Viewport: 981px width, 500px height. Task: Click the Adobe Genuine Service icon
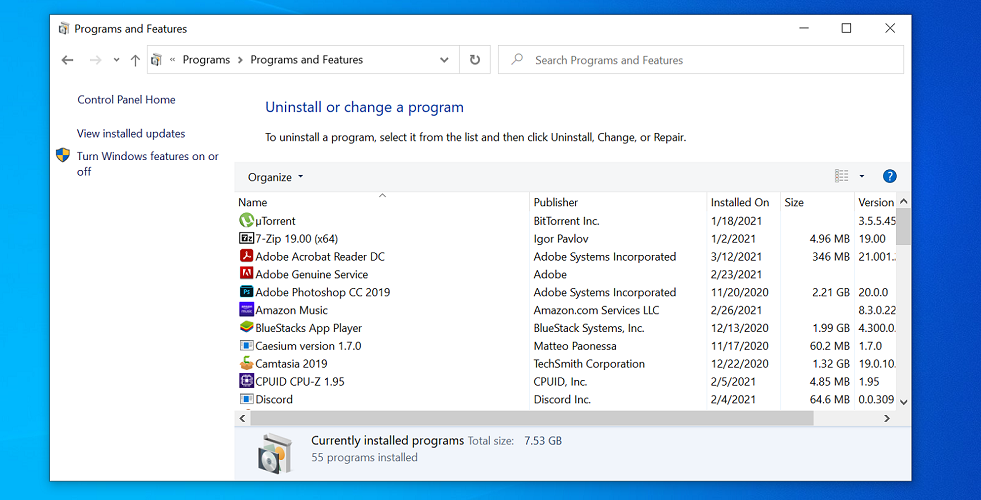(x=247, y=273)
